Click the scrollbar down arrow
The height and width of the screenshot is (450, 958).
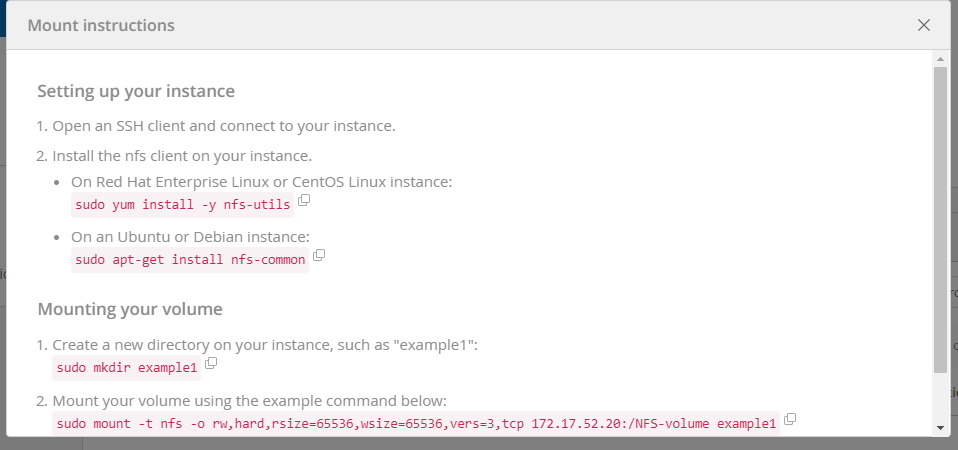point(939,427)
